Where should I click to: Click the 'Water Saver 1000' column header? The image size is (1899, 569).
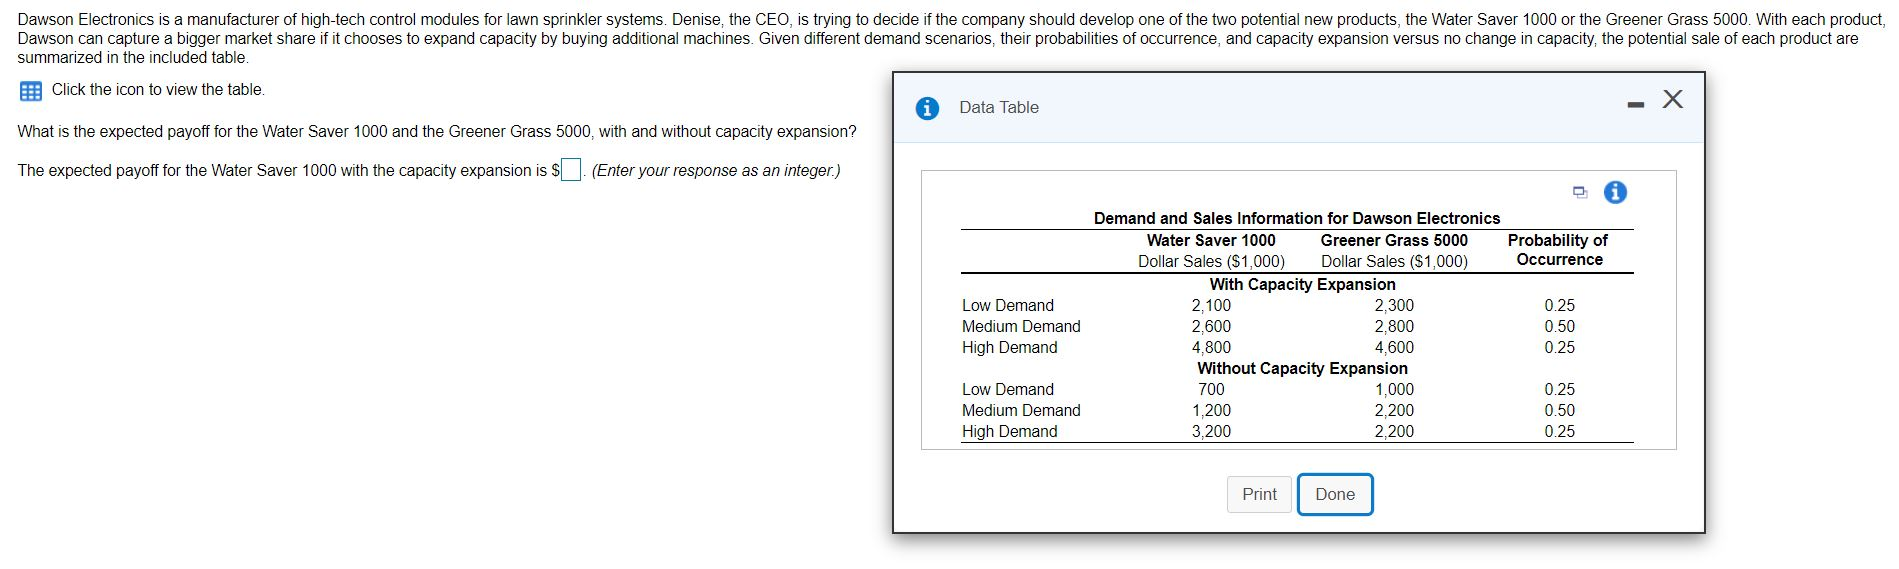[x=1211, y=240]
